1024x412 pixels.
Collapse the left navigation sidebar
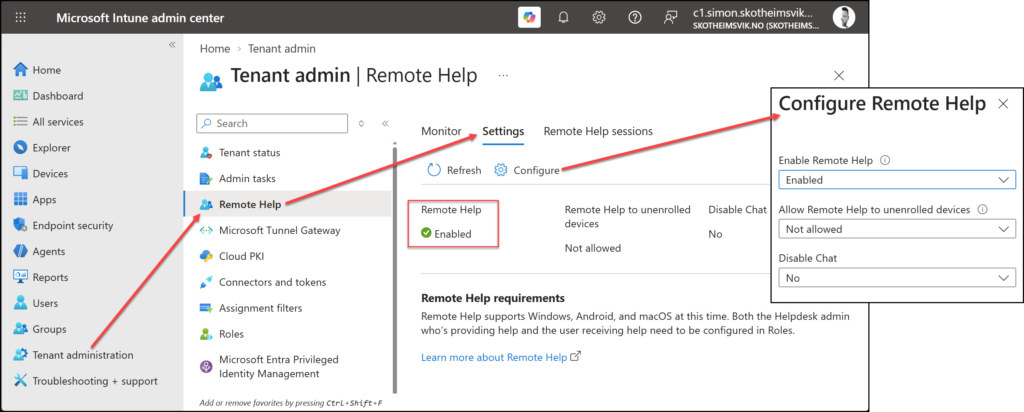(172, 44)
